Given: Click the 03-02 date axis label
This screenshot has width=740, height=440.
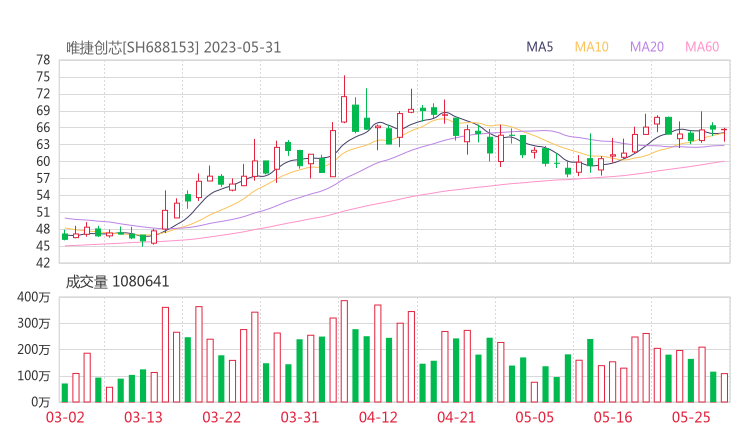Looking at the screenshot, I should coord(65,418).
